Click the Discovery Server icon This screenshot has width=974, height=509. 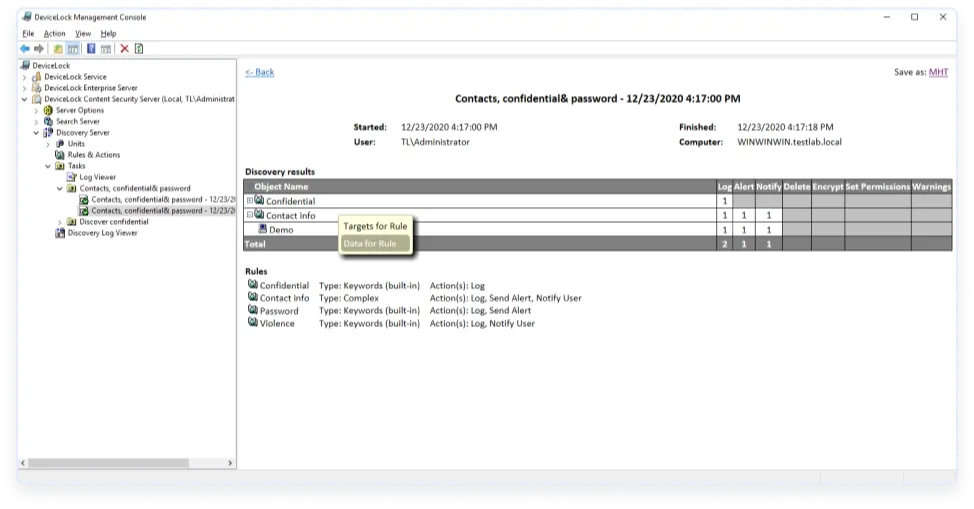point(48,132)
